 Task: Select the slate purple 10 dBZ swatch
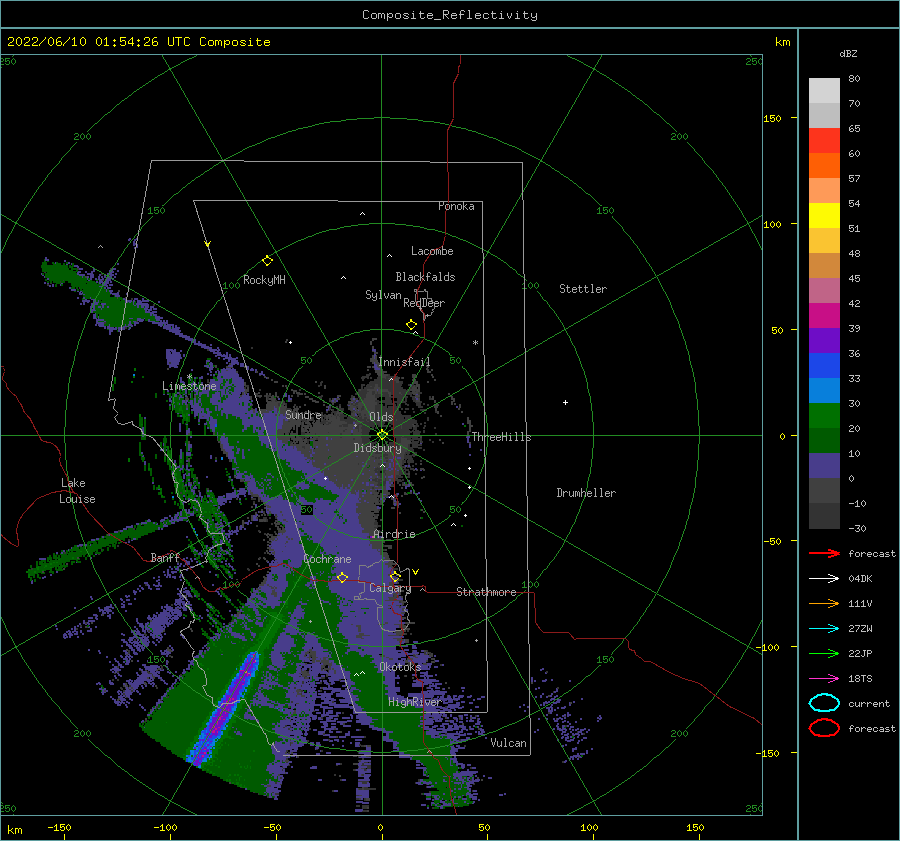(824, 465)
